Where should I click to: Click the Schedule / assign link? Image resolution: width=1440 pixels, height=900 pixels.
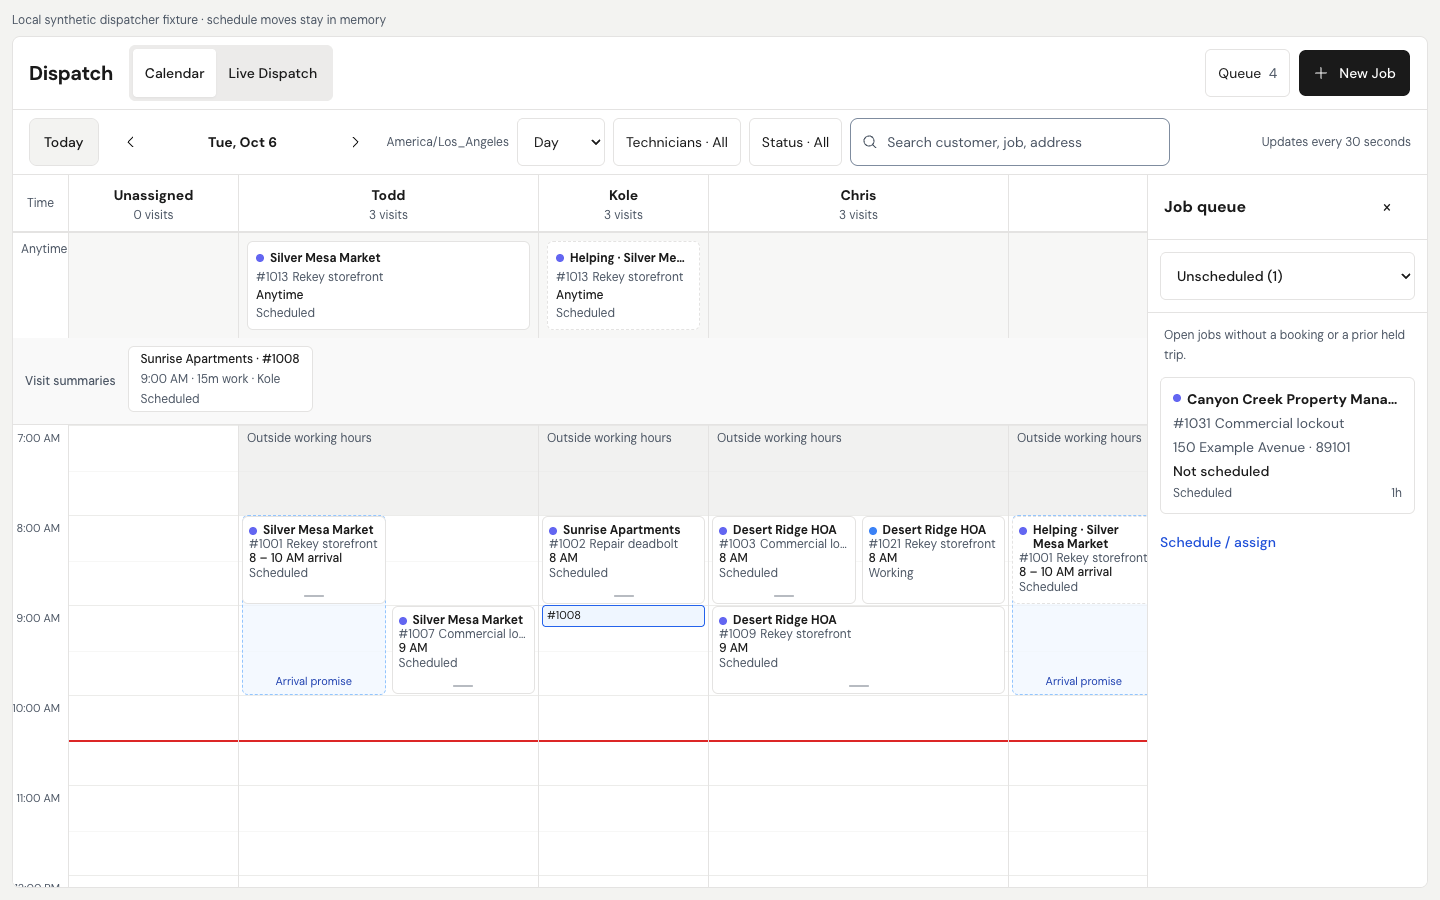tap(1218, 542)
